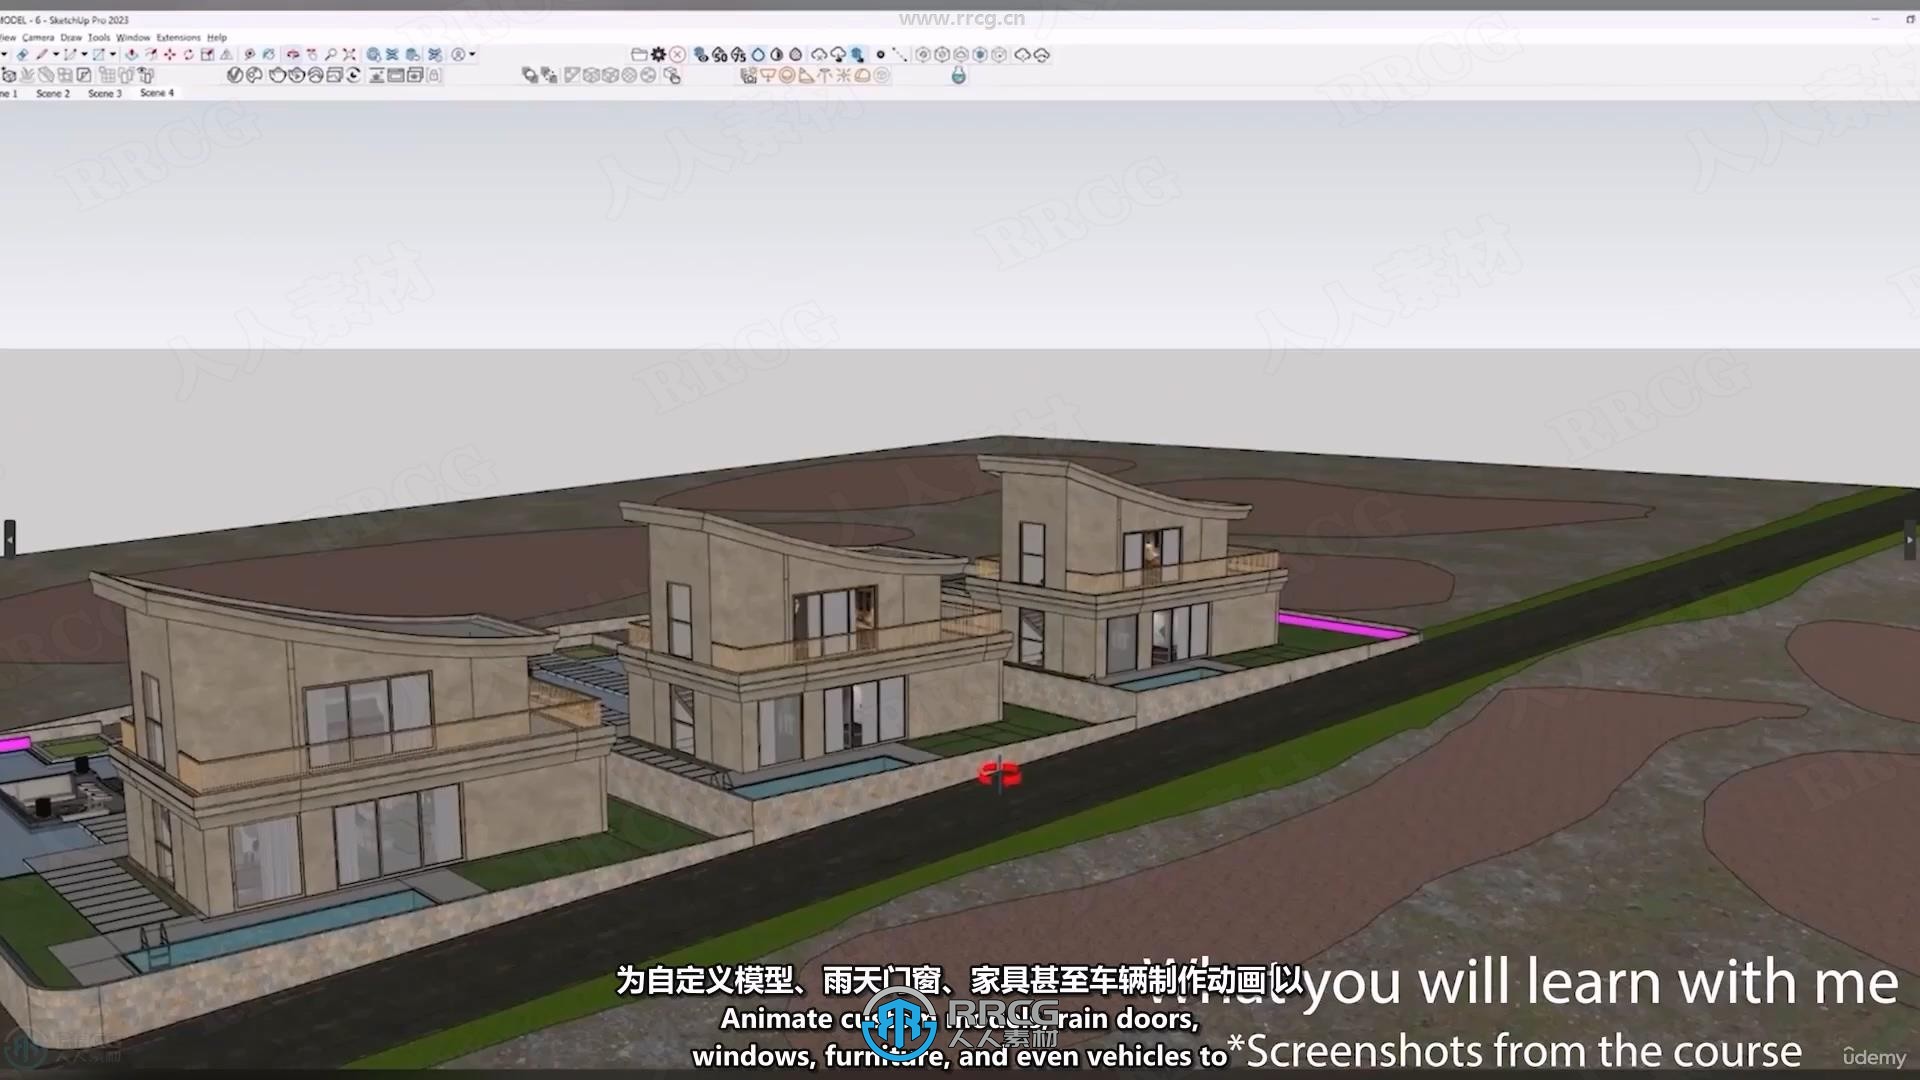Screen dimensions: 1920x1080
Task: Click the Zoom Extents icon
Action: click(349, 54)
